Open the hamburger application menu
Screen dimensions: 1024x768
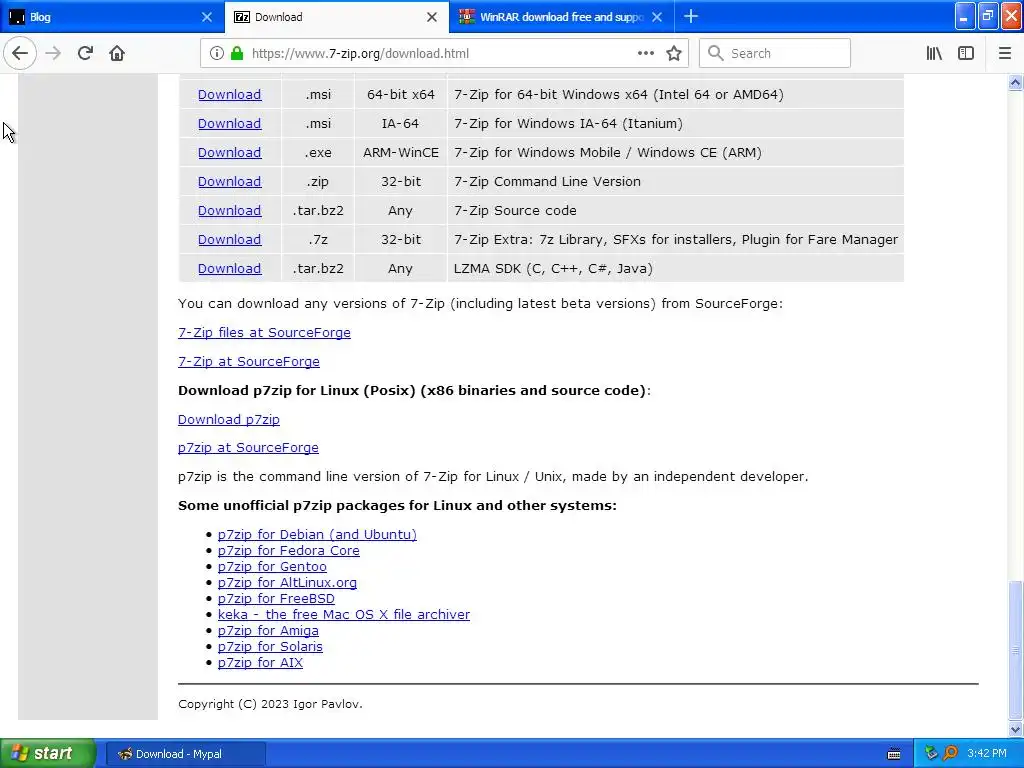coord(1004,54)
